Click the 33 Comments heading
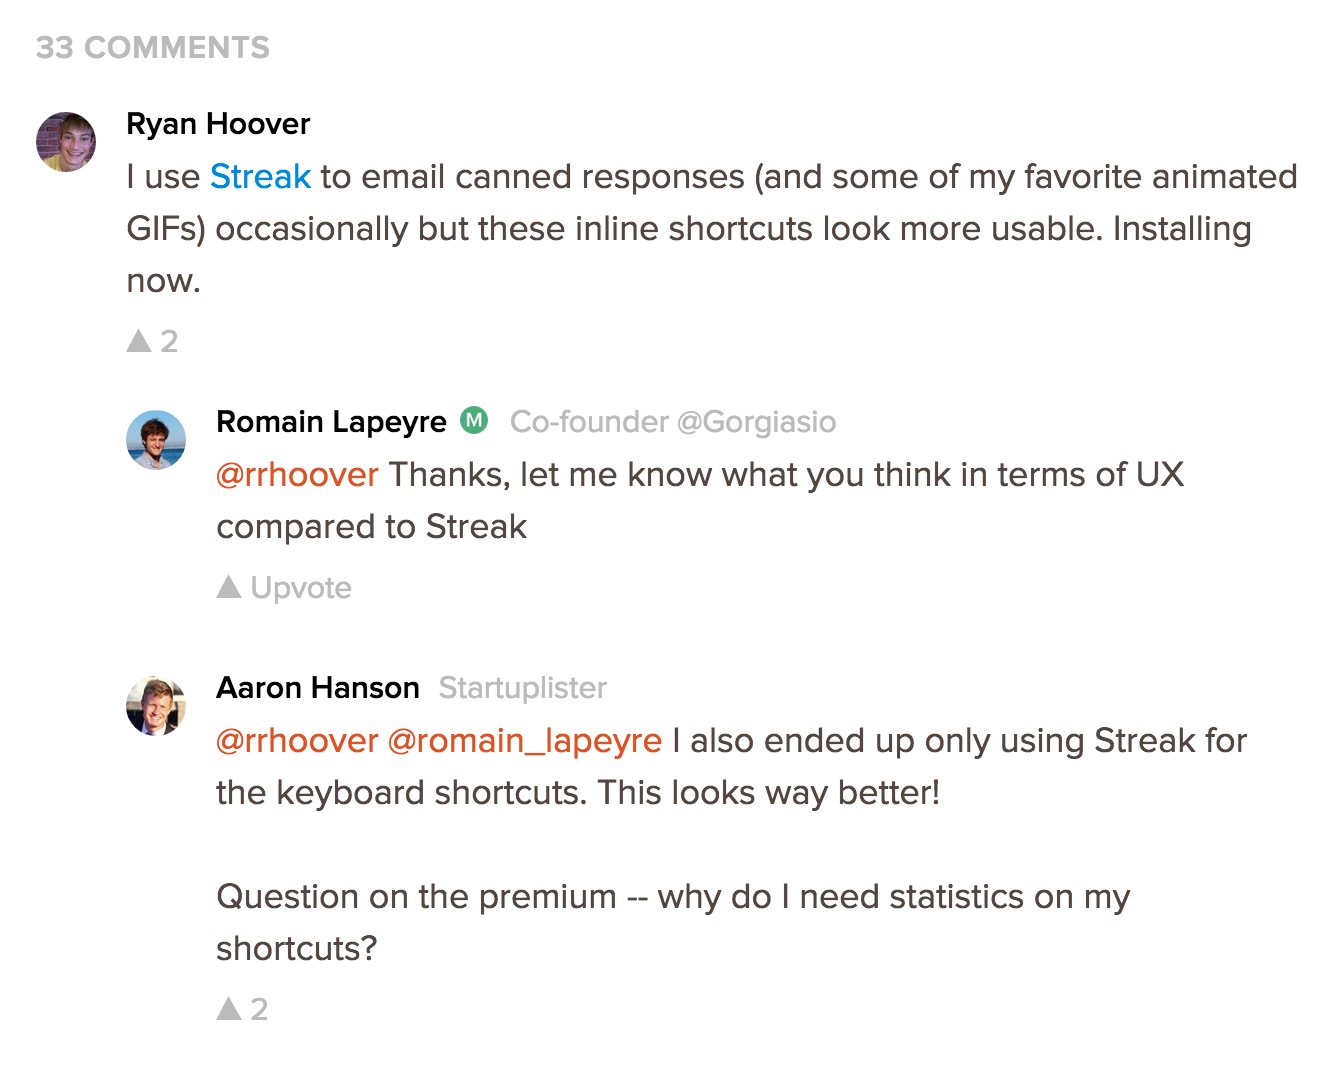 click(x=153, y=48)
